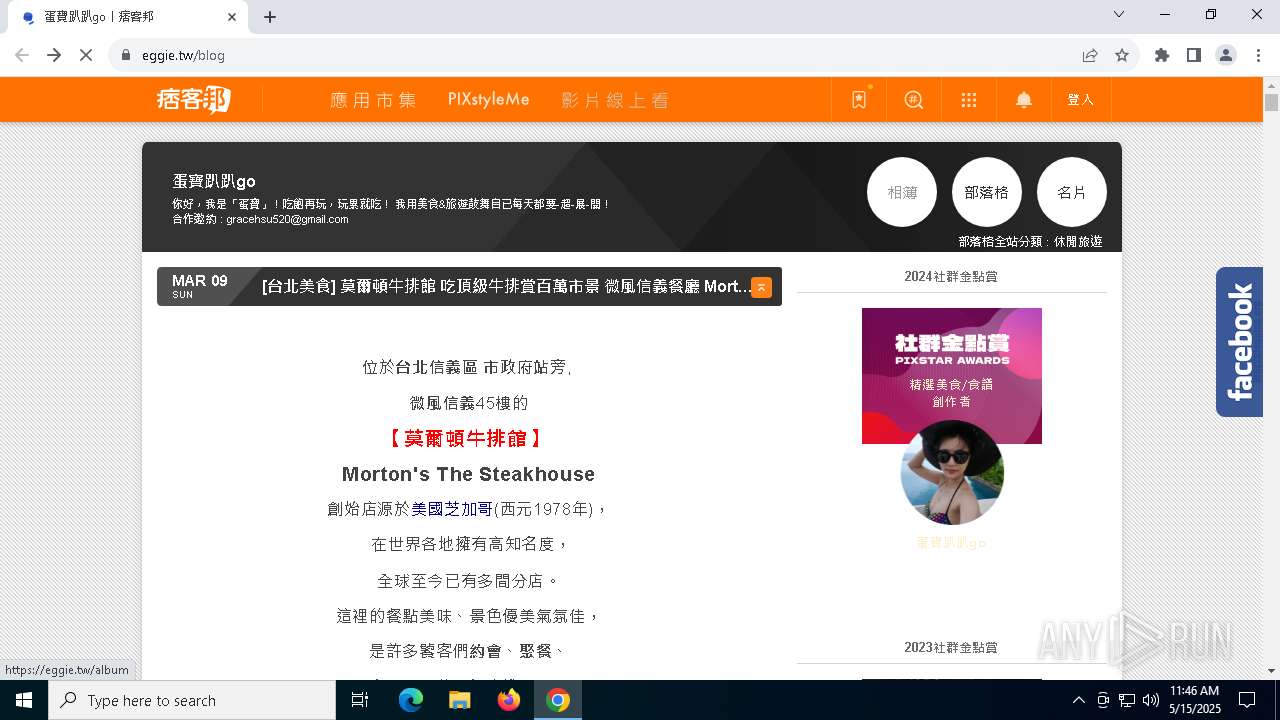Image resolution: width=1280 pixels, height=720 pixels.
Task: Open the notifications bell icon
Action: [x=1024, y=99]
